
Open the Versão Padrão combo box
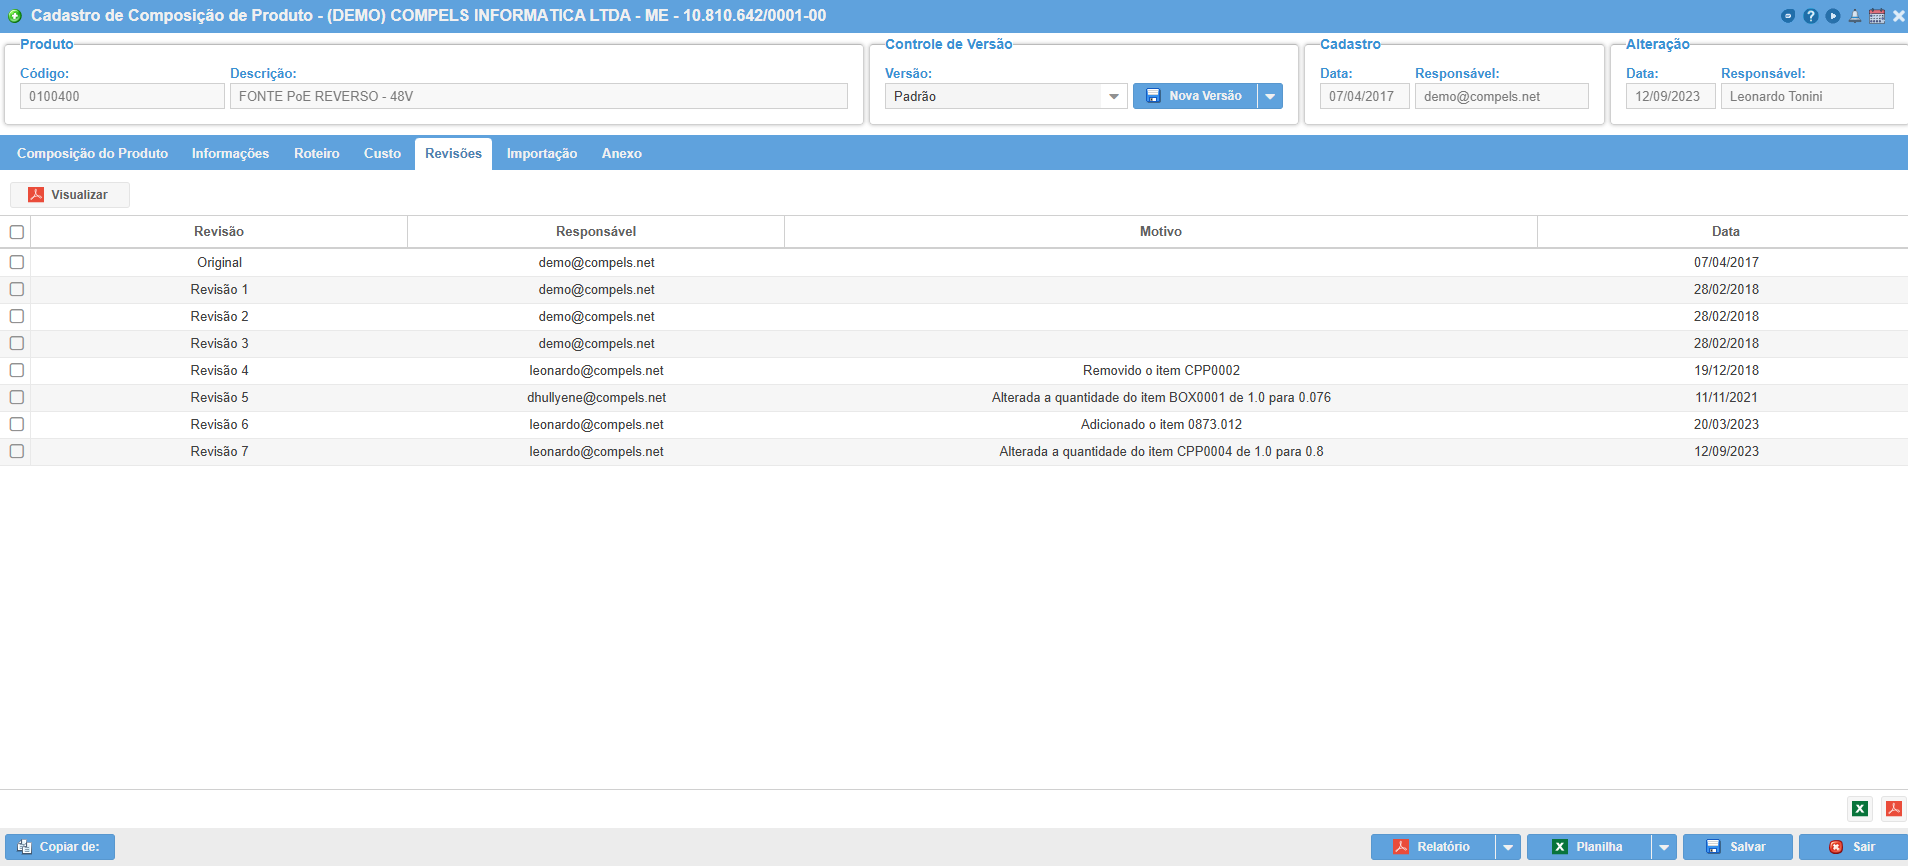1006,96
